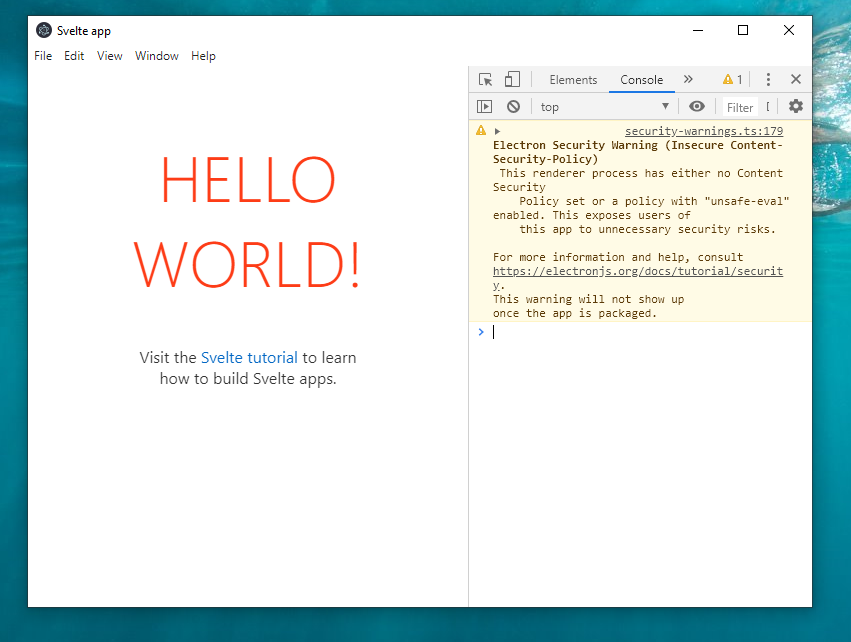This screenshot has width=851, height=642.
Task: Open the DevTools customize menu (three dots)
Action: 766,79
